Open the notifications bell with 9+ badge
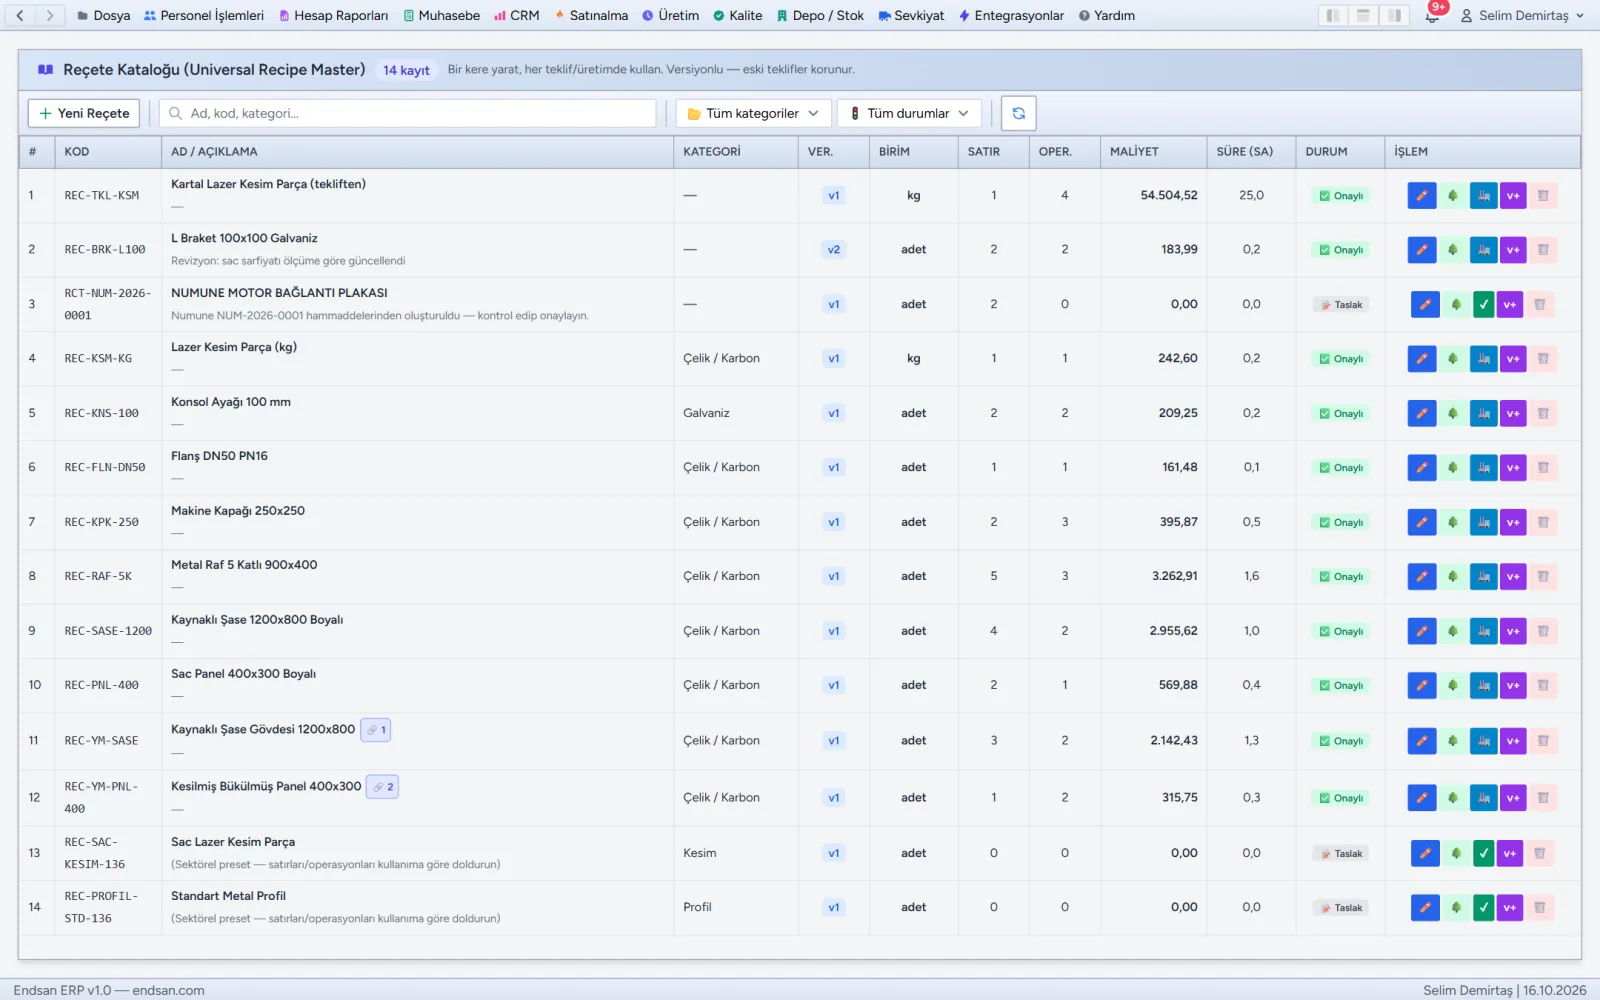The height and width of the screenshot is (1000, 1600). coord(1433,15)
